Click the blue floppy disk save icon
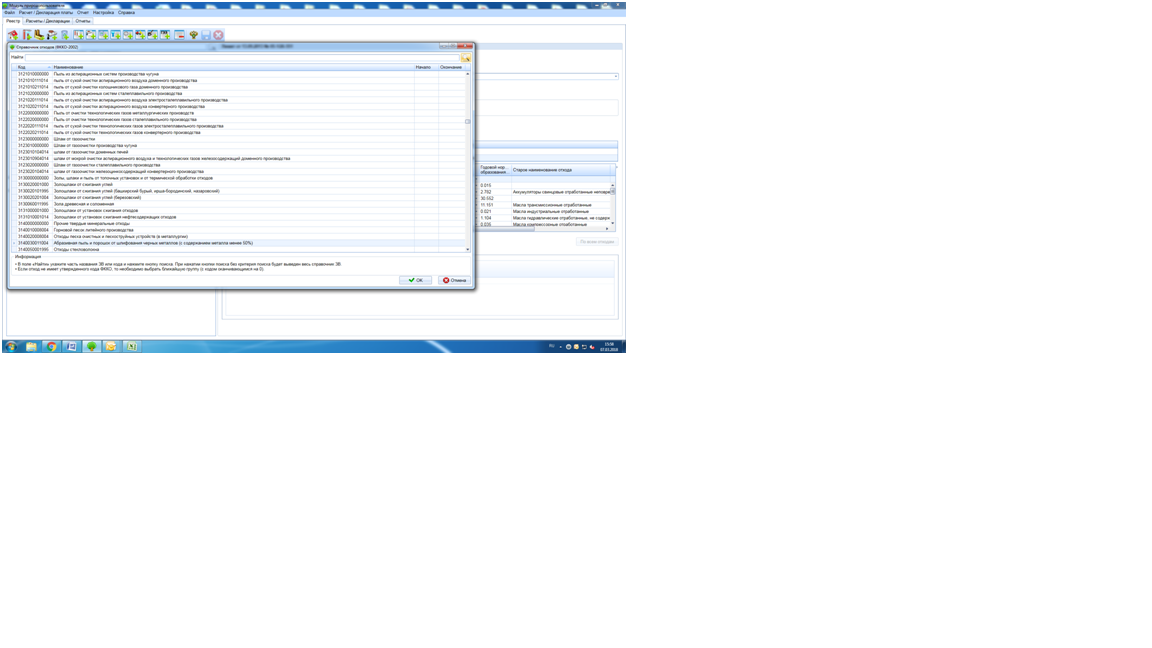Image resolution: width=1152 pixels, height=648 pixels. click(206, 35)
